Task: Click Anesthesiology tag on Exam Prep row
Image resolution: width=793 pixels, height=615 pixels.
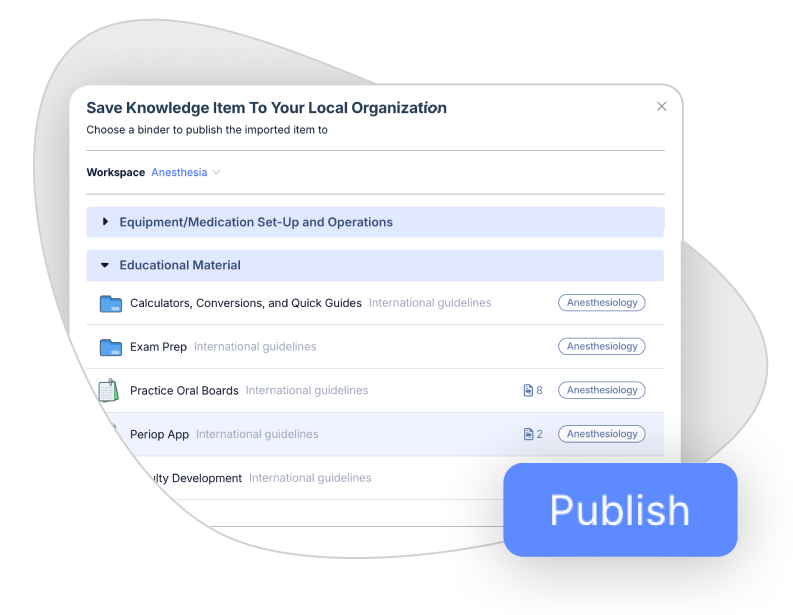Action: tap(602, 346)
